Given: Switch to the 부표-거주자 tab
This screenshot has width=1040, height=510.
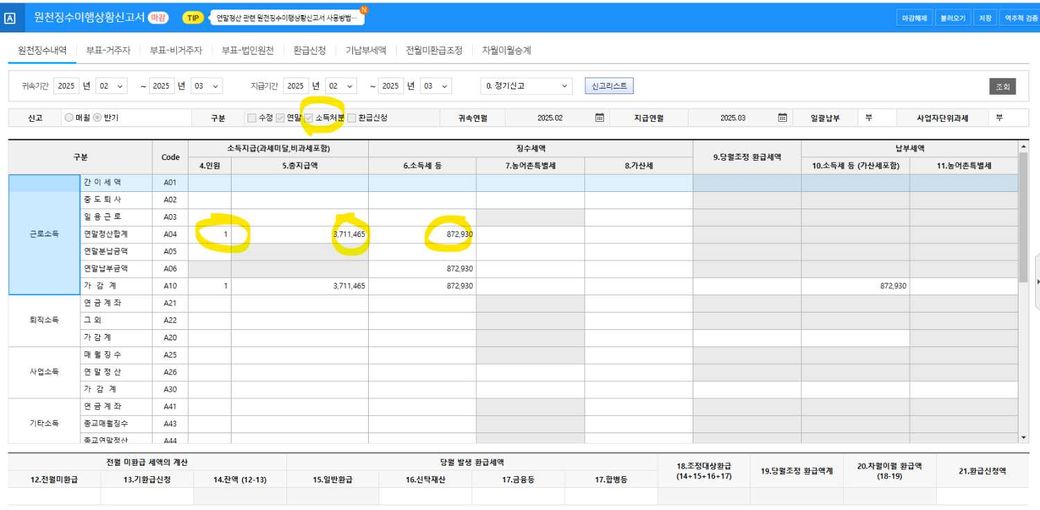Looking at the screenshot, I should click(107, 50).
